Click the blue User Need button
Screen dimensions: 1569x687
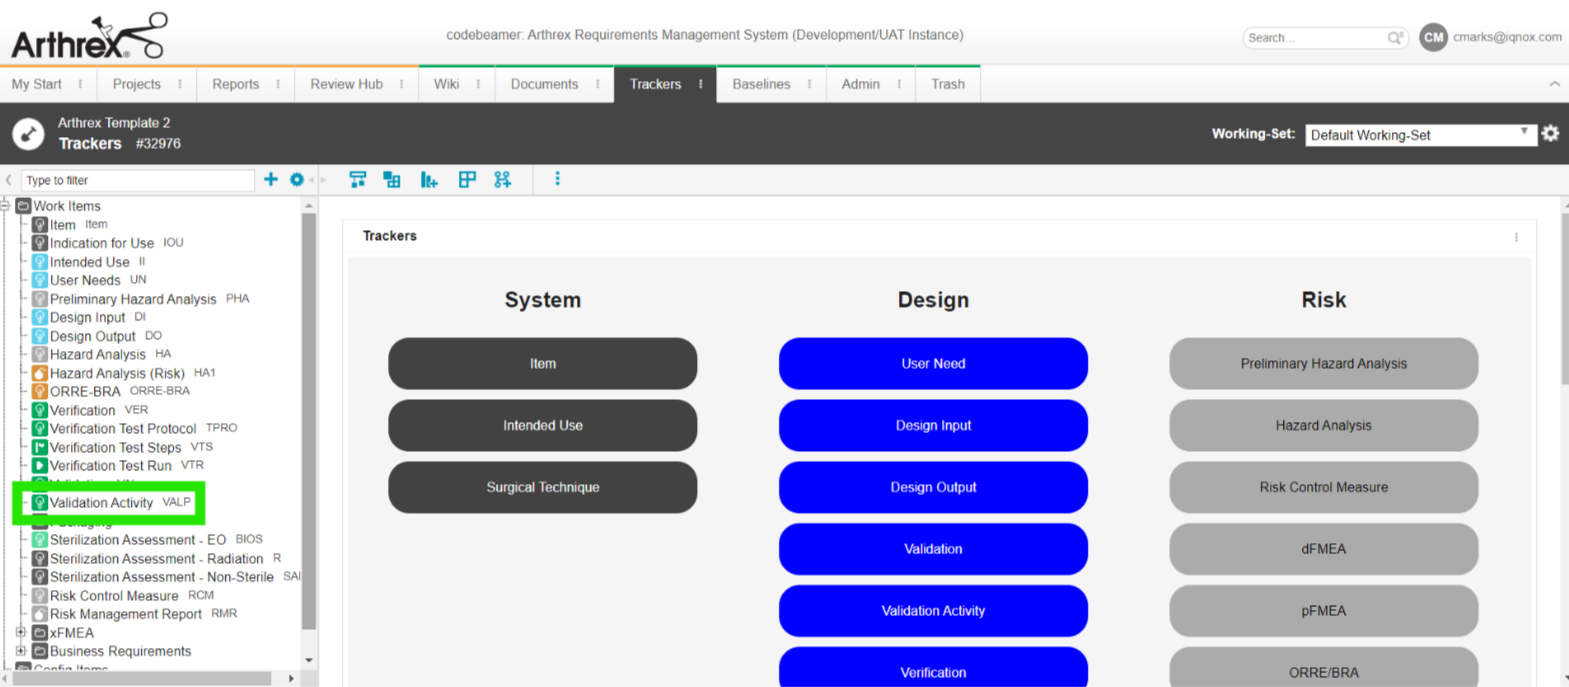tap(932, 364)
